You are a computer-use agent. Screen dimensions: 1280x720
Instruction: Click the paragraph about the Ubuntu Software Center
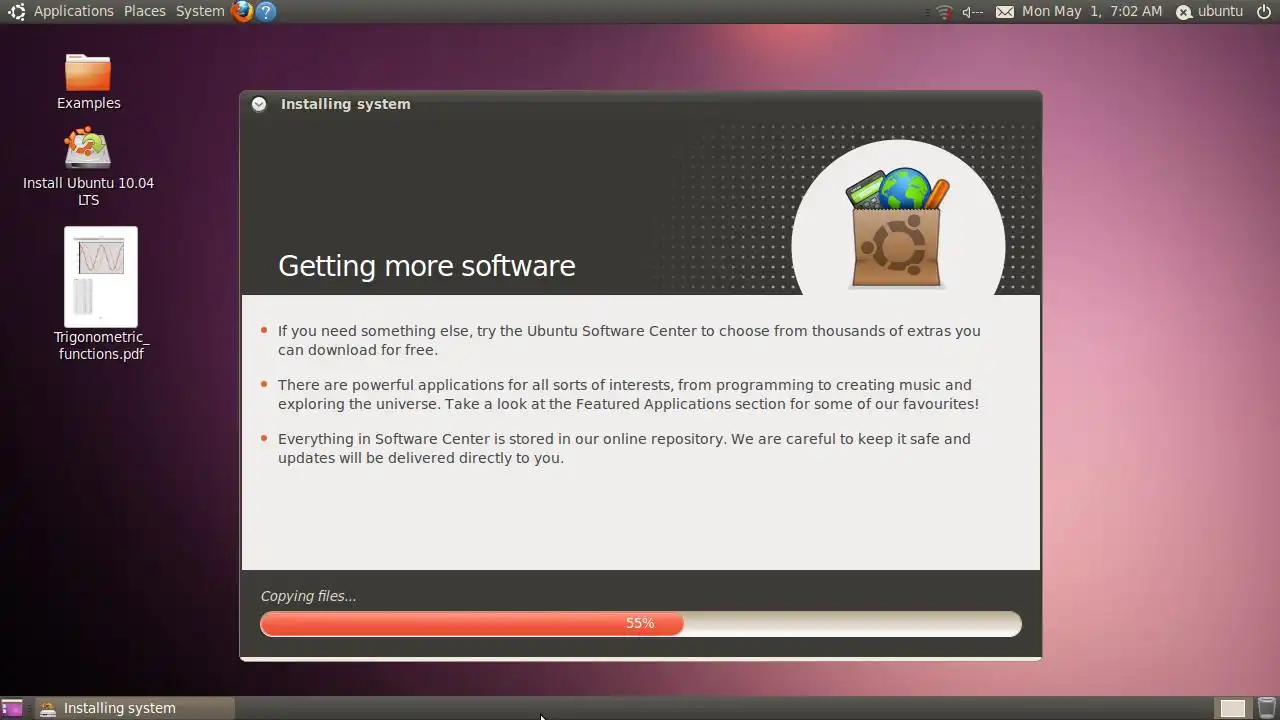pyautogui.click(x=629, y=340)
